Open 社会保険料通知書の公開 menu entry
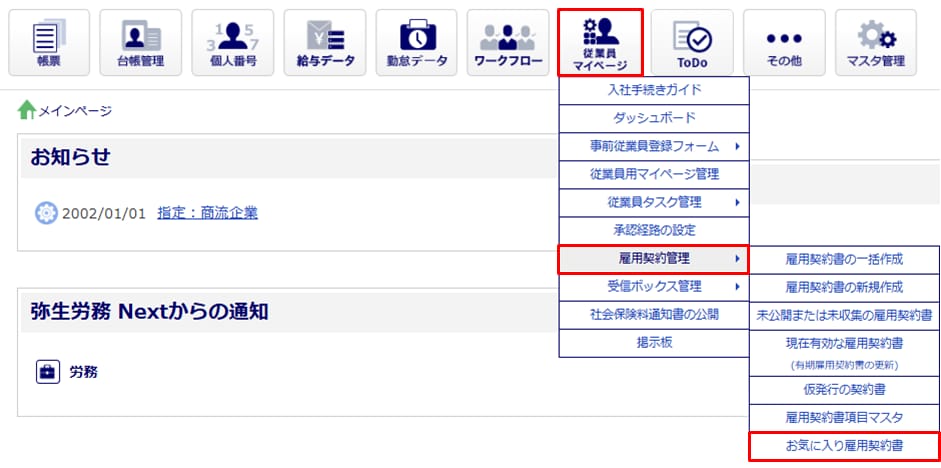Image resolution: width=941 pixels, height=468 pixels. click(x=654, y=315)
